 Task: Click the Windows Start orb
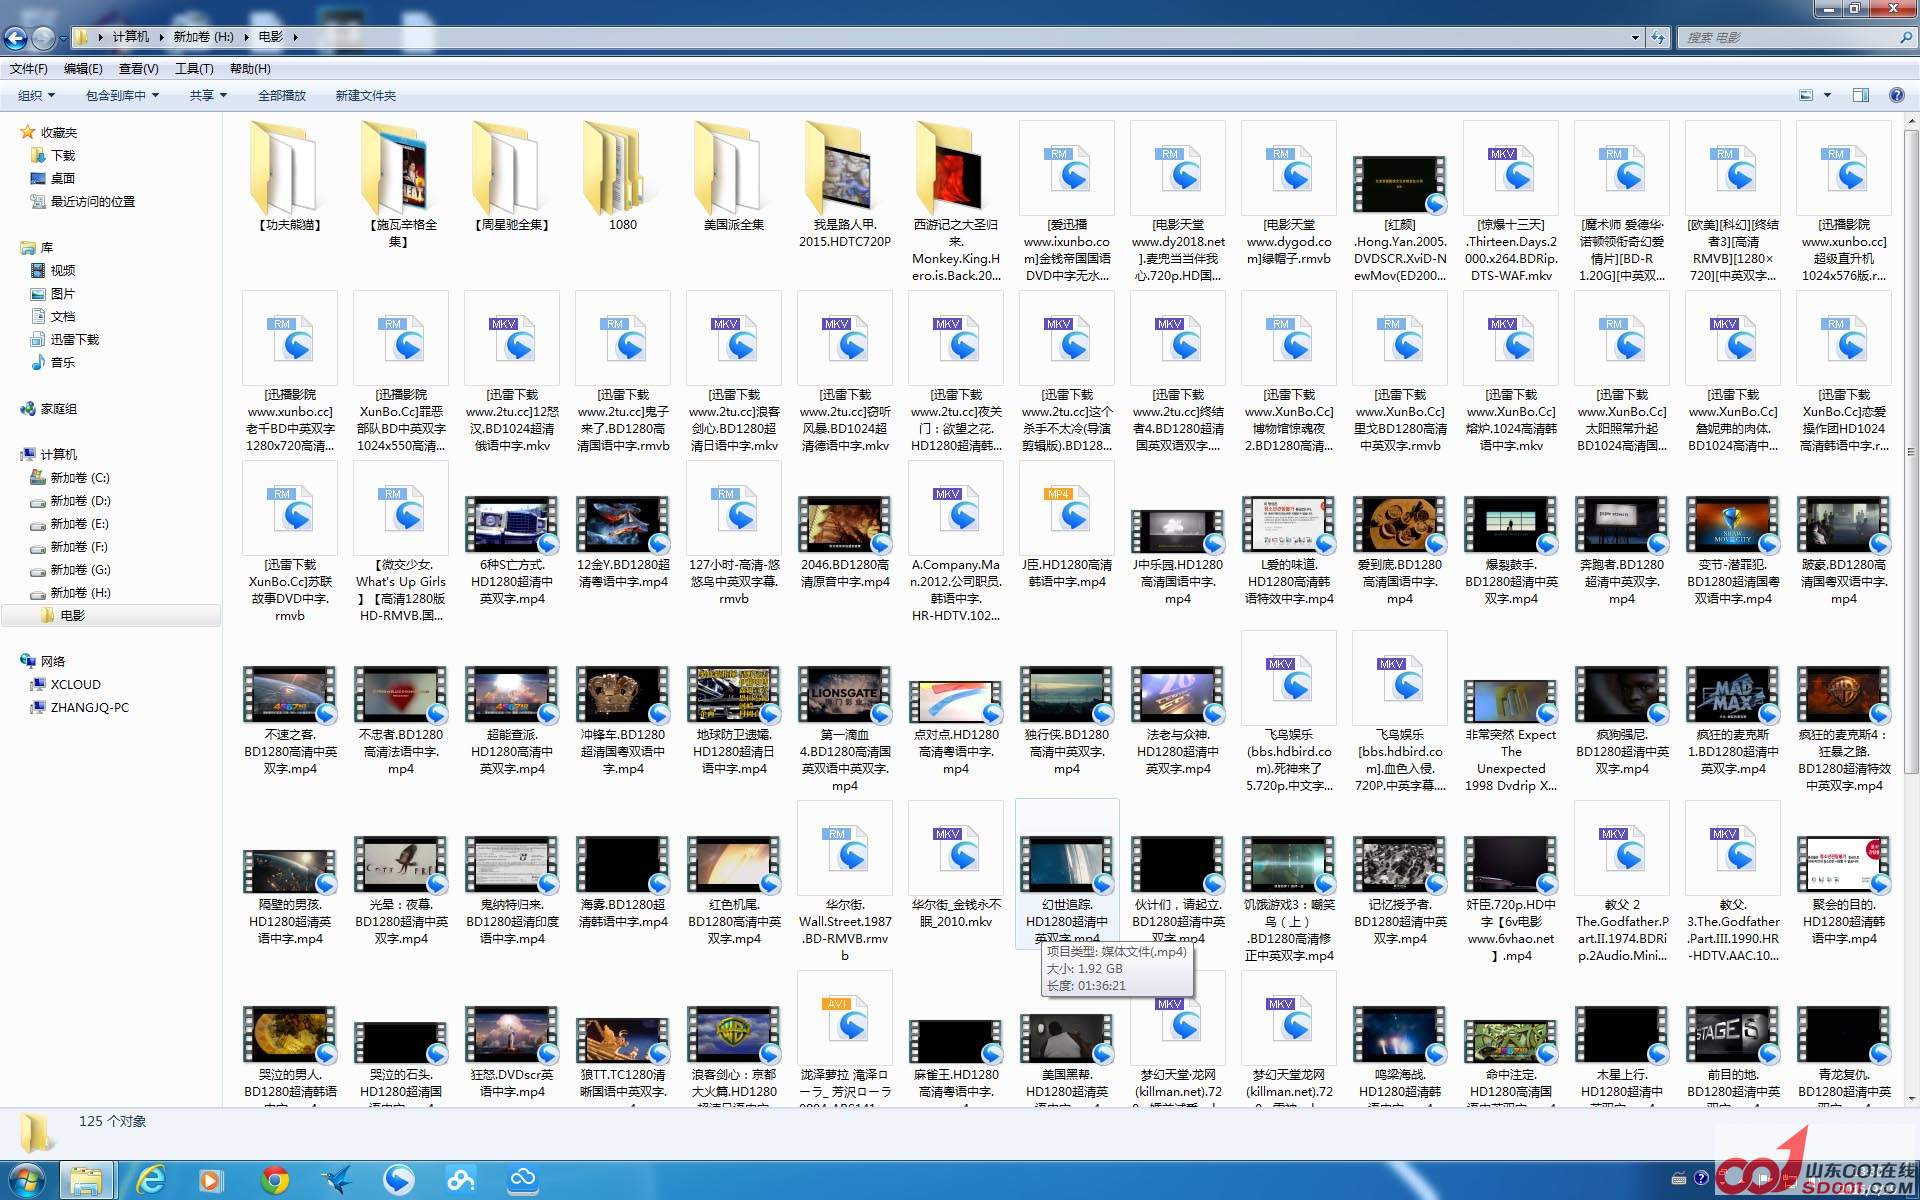click(27, 1180)
